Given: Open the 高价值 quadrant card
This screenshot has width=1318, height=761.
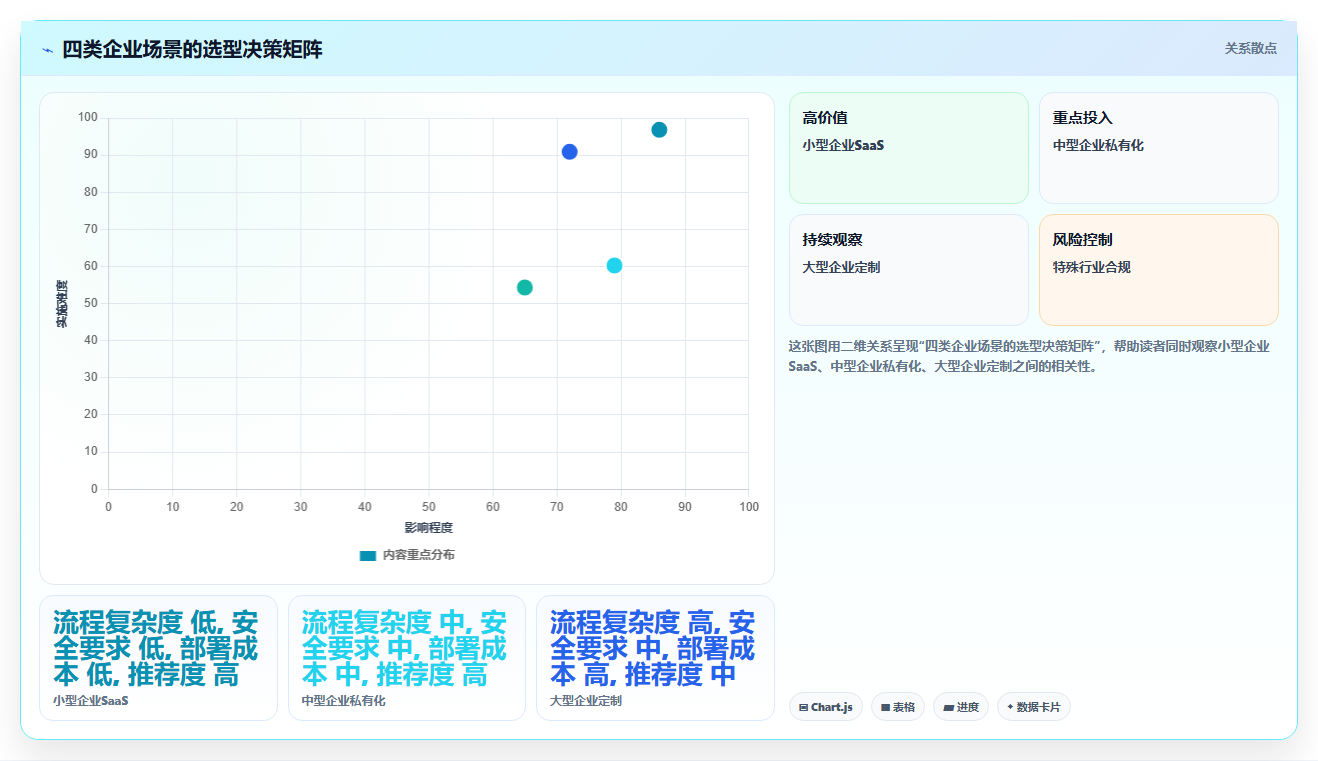Looking at the screenshot, I should pos(909,148).
